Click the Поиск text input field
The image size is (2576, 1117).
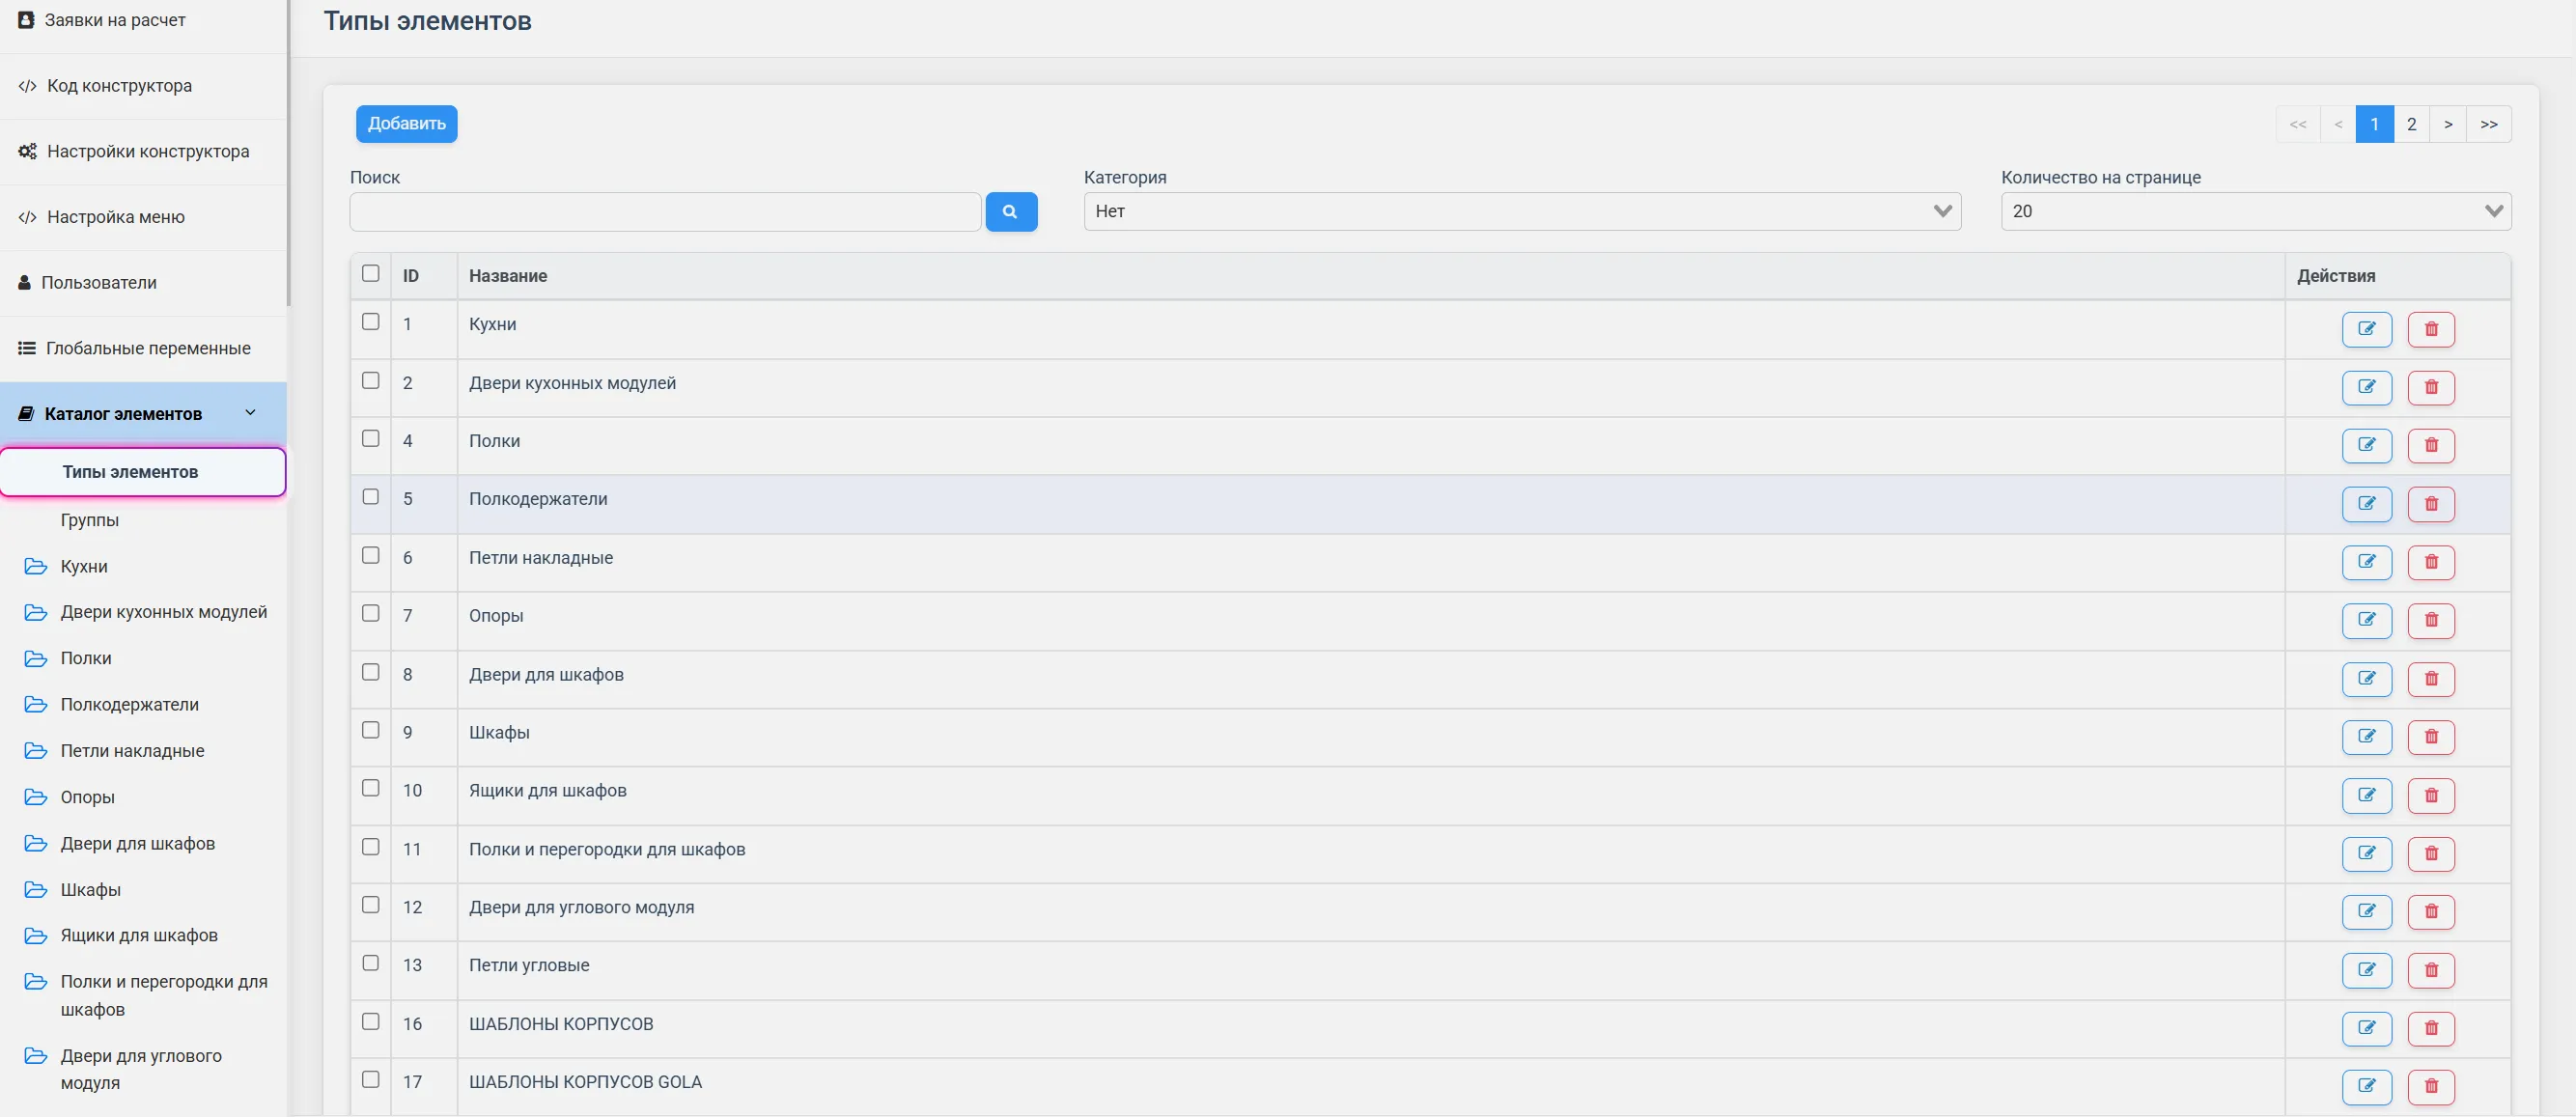coord(665,212)
